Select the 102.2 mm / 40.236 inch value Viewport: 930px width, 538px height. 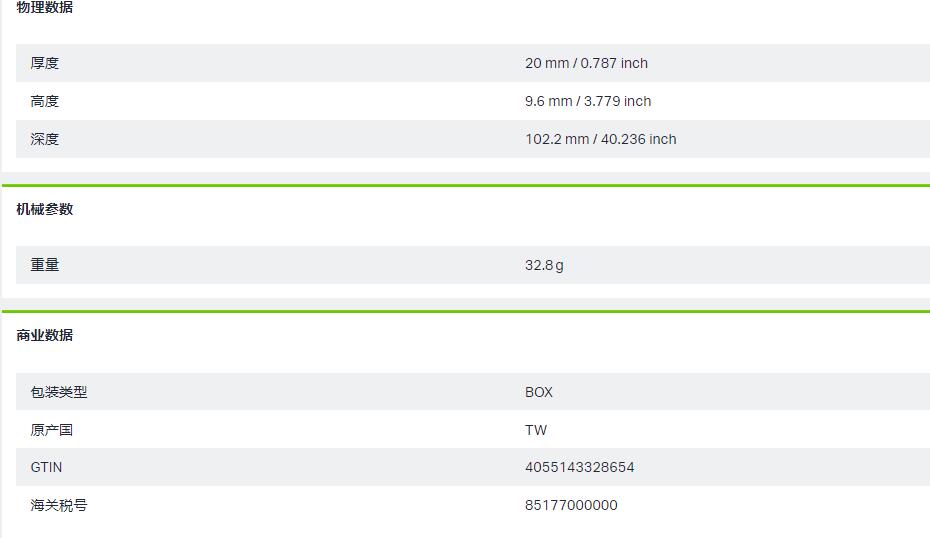point(600,139)
